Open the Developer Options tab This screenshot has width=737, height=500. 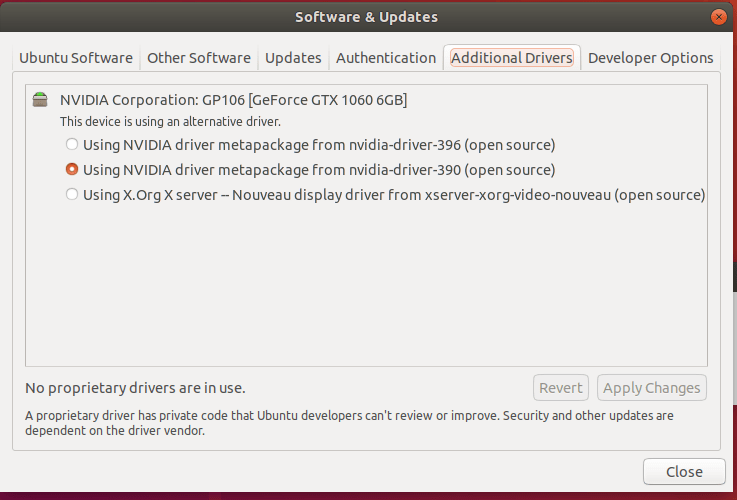pos(650,58)
